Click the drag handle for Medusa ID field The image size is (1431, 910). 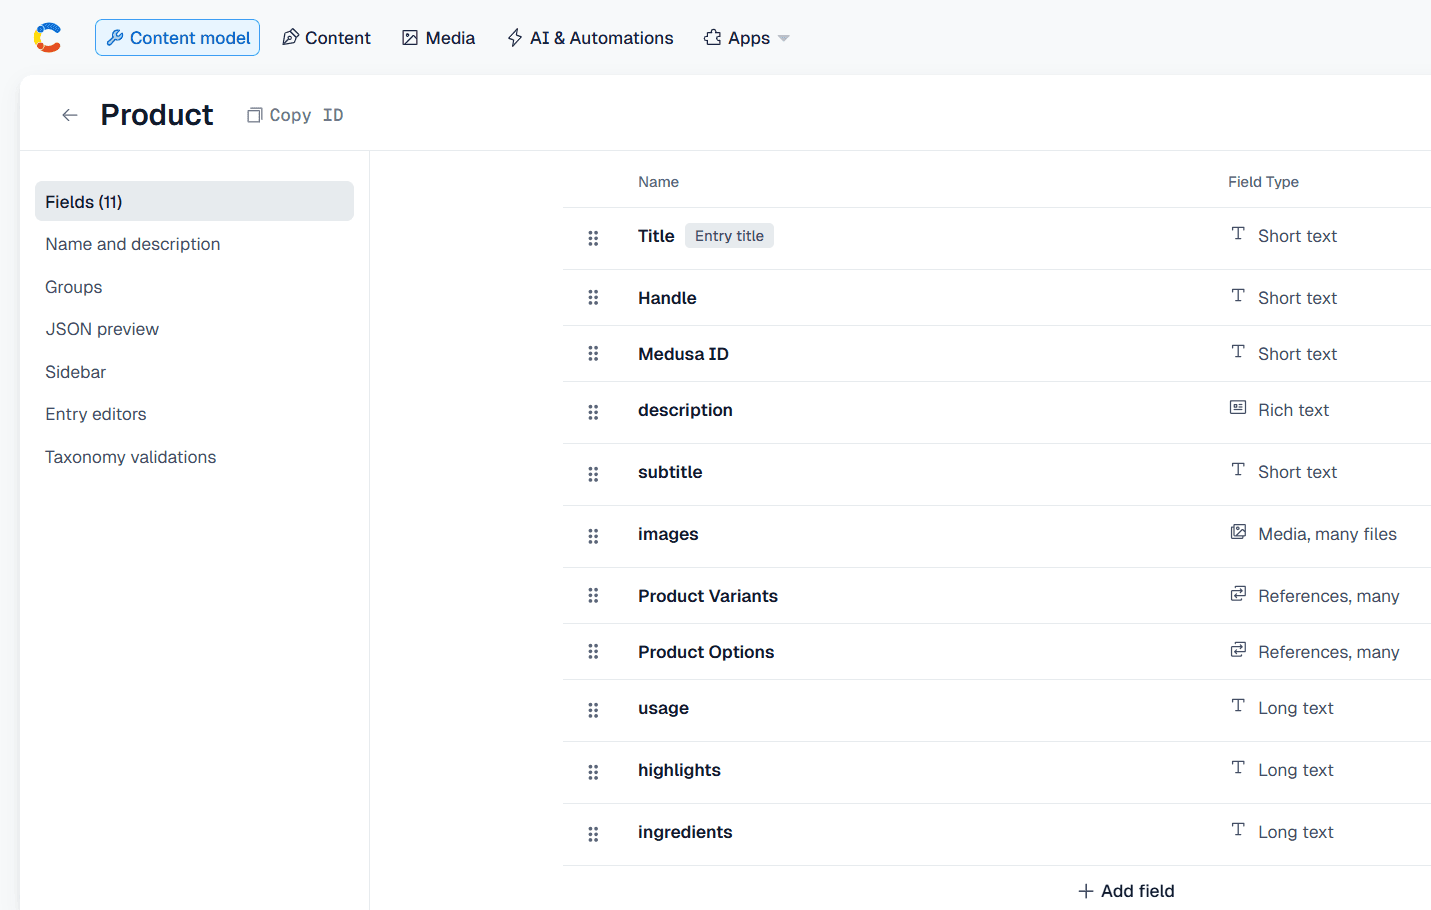[x=593, y=354]
